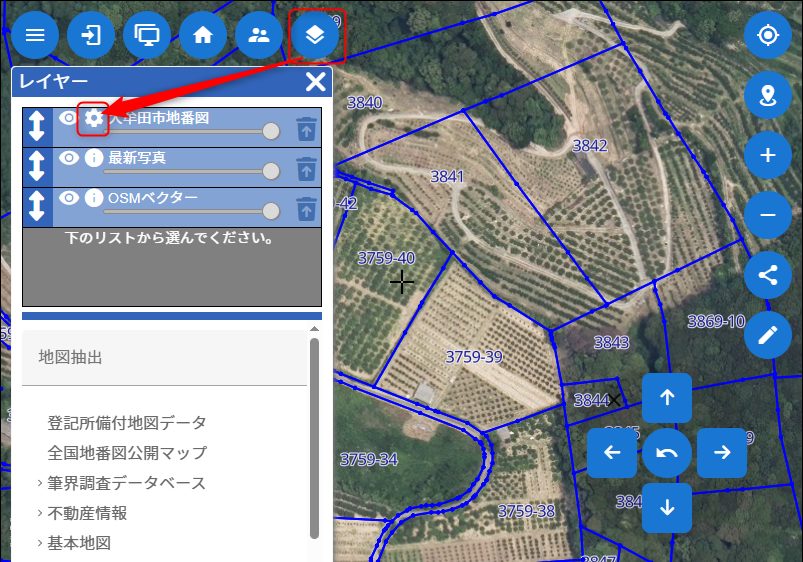Screen dimensions: 803x562
Task: Toggle visibility eye of 最新写真 layer
Action: [x=69, y=157]
